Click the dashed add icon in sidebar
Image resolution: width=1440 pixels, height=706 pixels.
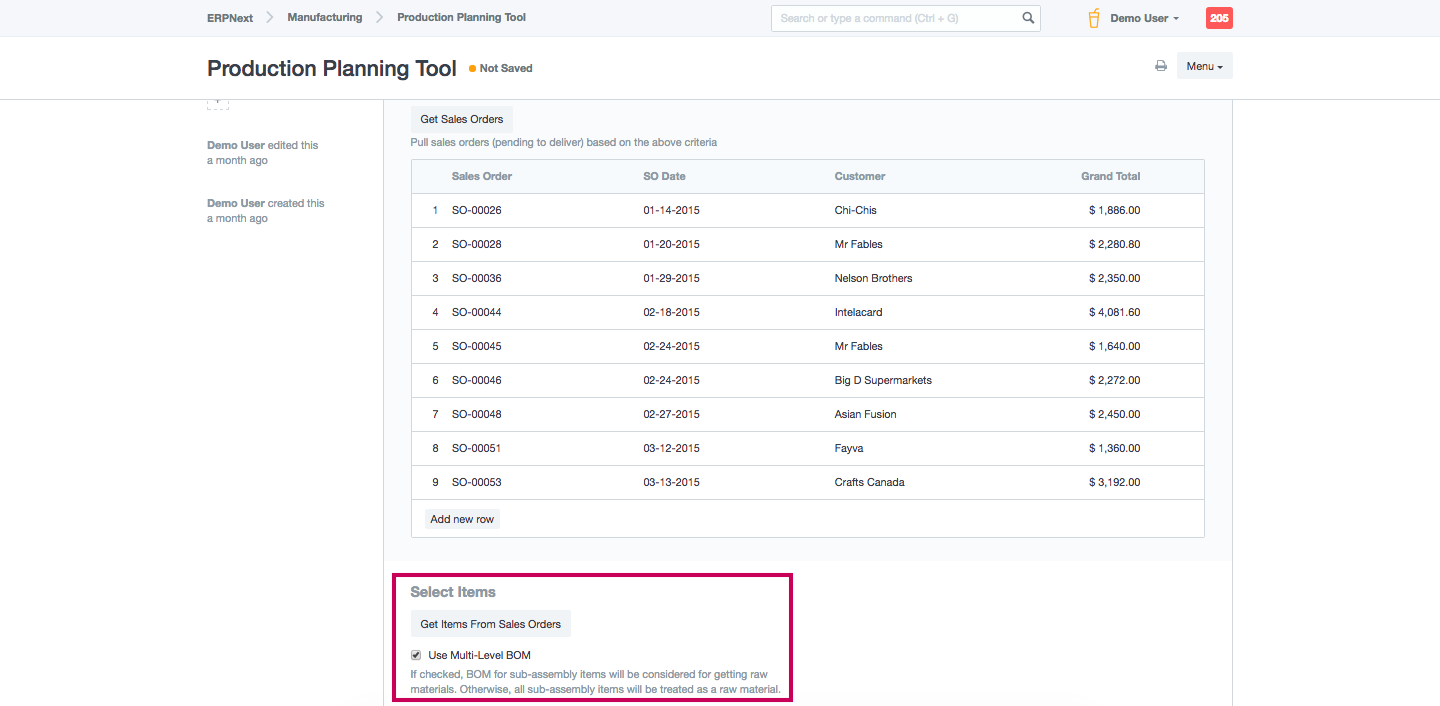click(217, 103)
